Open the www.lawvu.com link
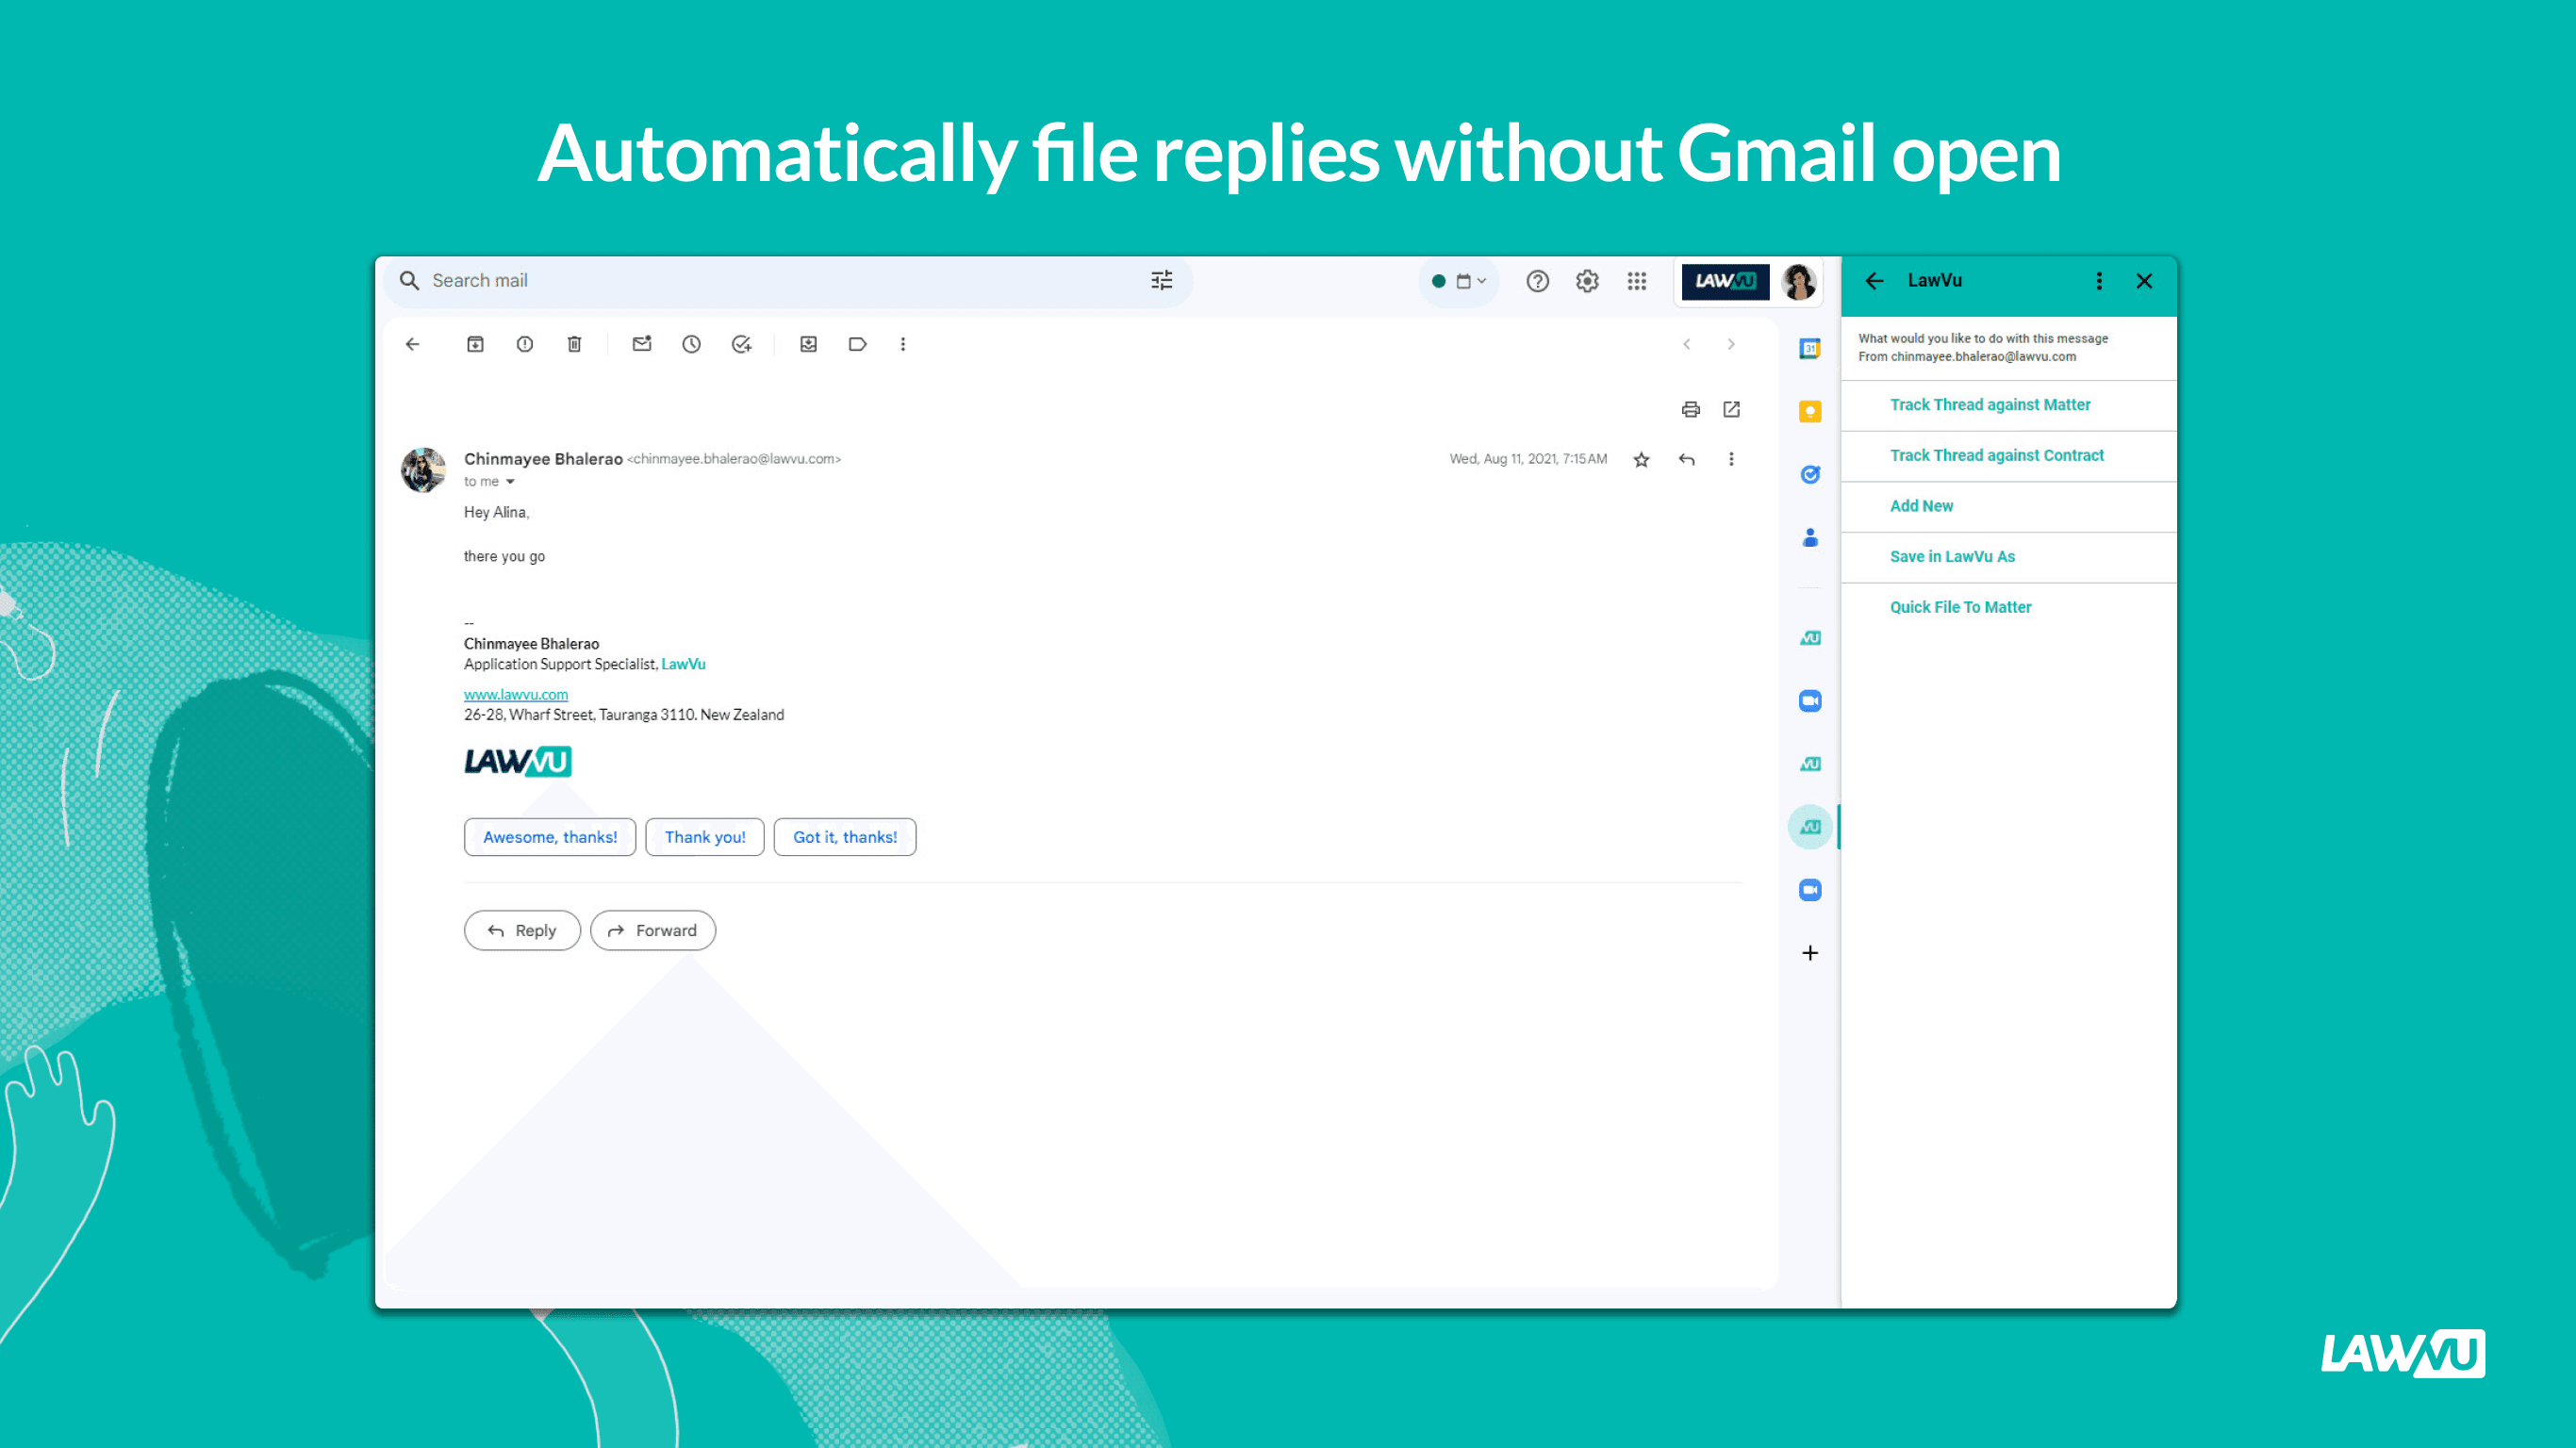The image size is (2576, 1448). coord(516,694)
